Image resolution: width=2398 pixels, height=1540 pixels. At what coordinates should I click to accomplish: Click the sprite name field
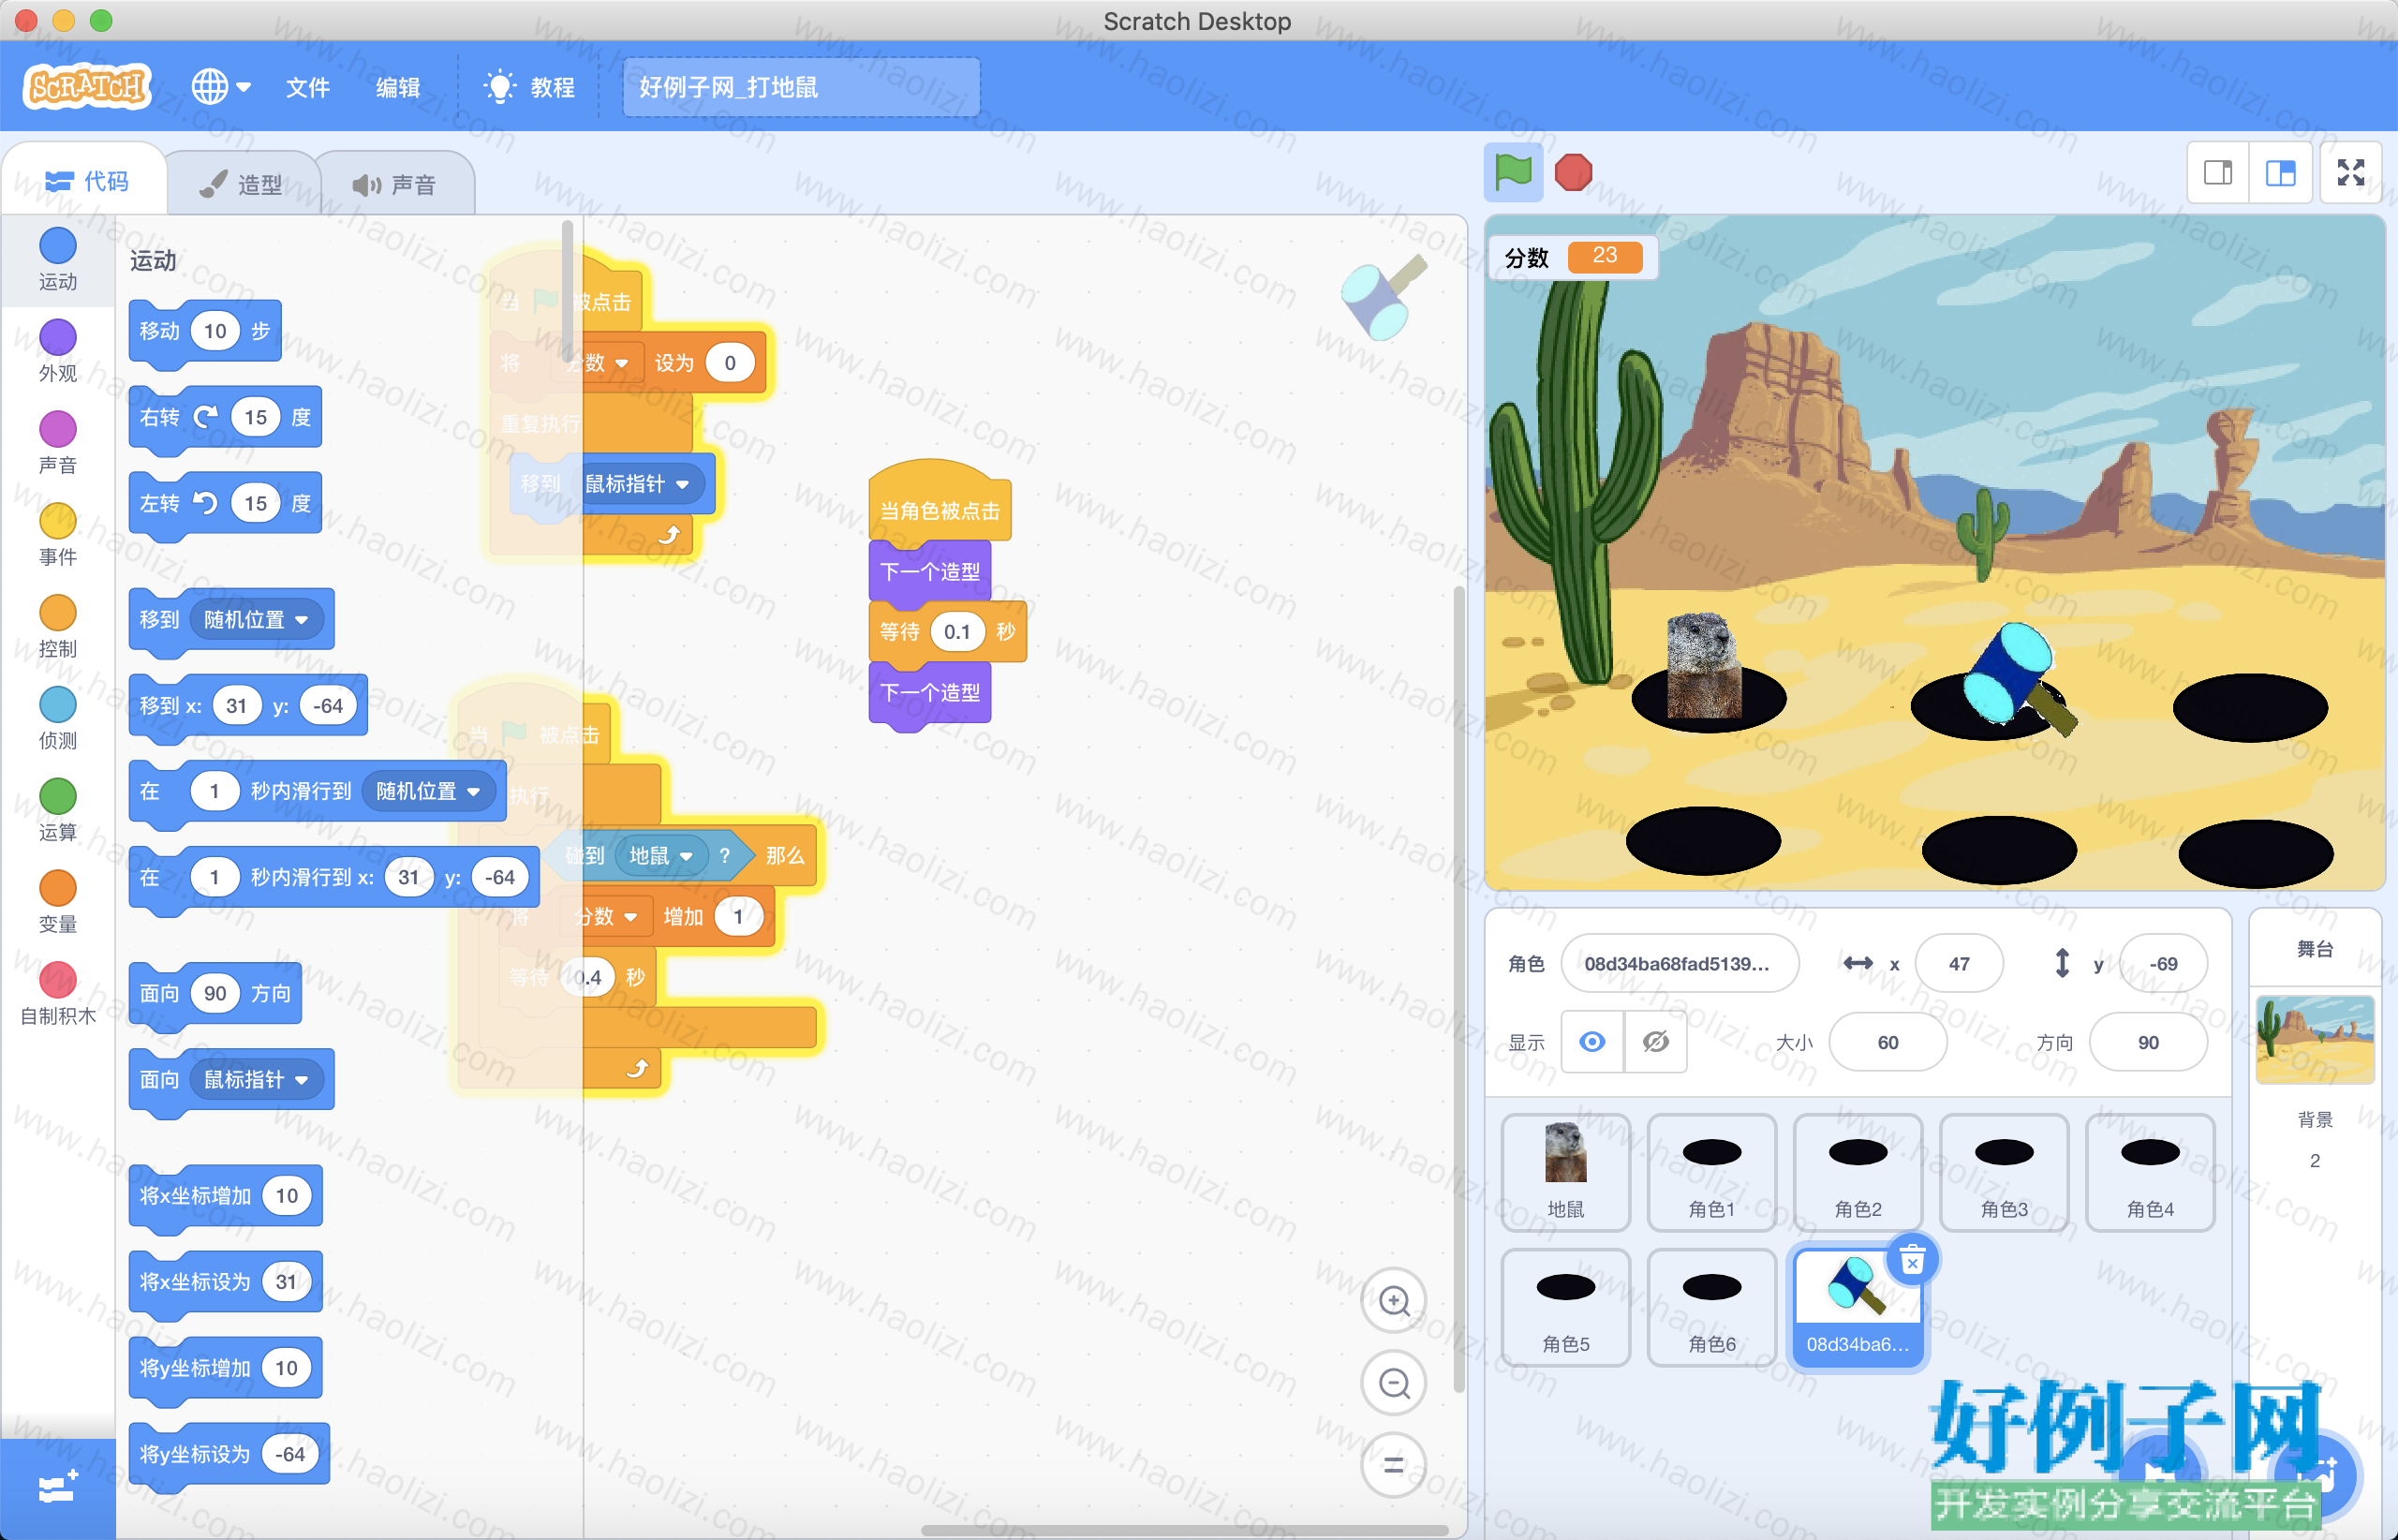click(x=1679, y=963)
